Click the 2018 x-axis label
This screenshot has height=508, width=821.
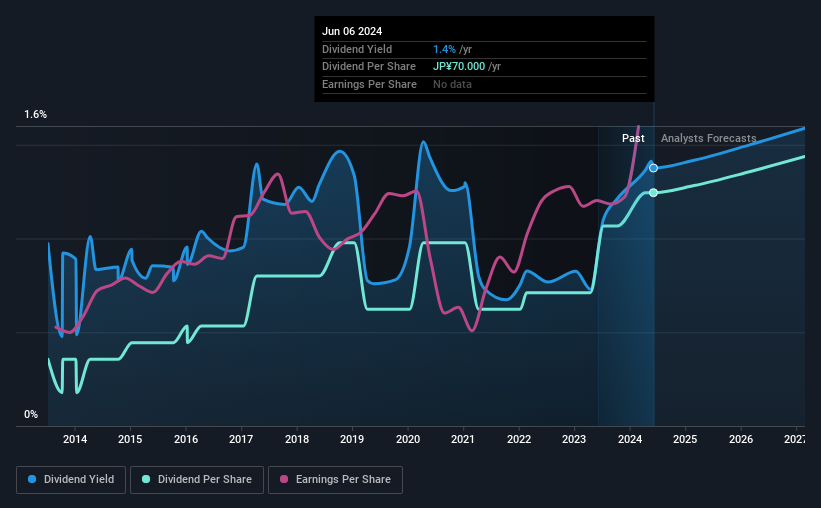click(x=297, y=439)
